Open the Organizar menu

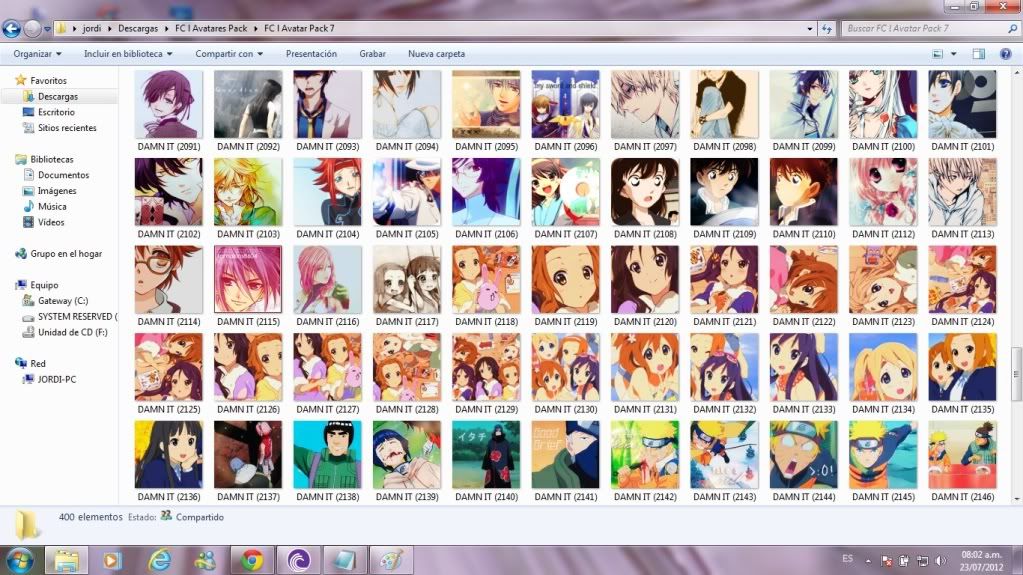point(37,54)
